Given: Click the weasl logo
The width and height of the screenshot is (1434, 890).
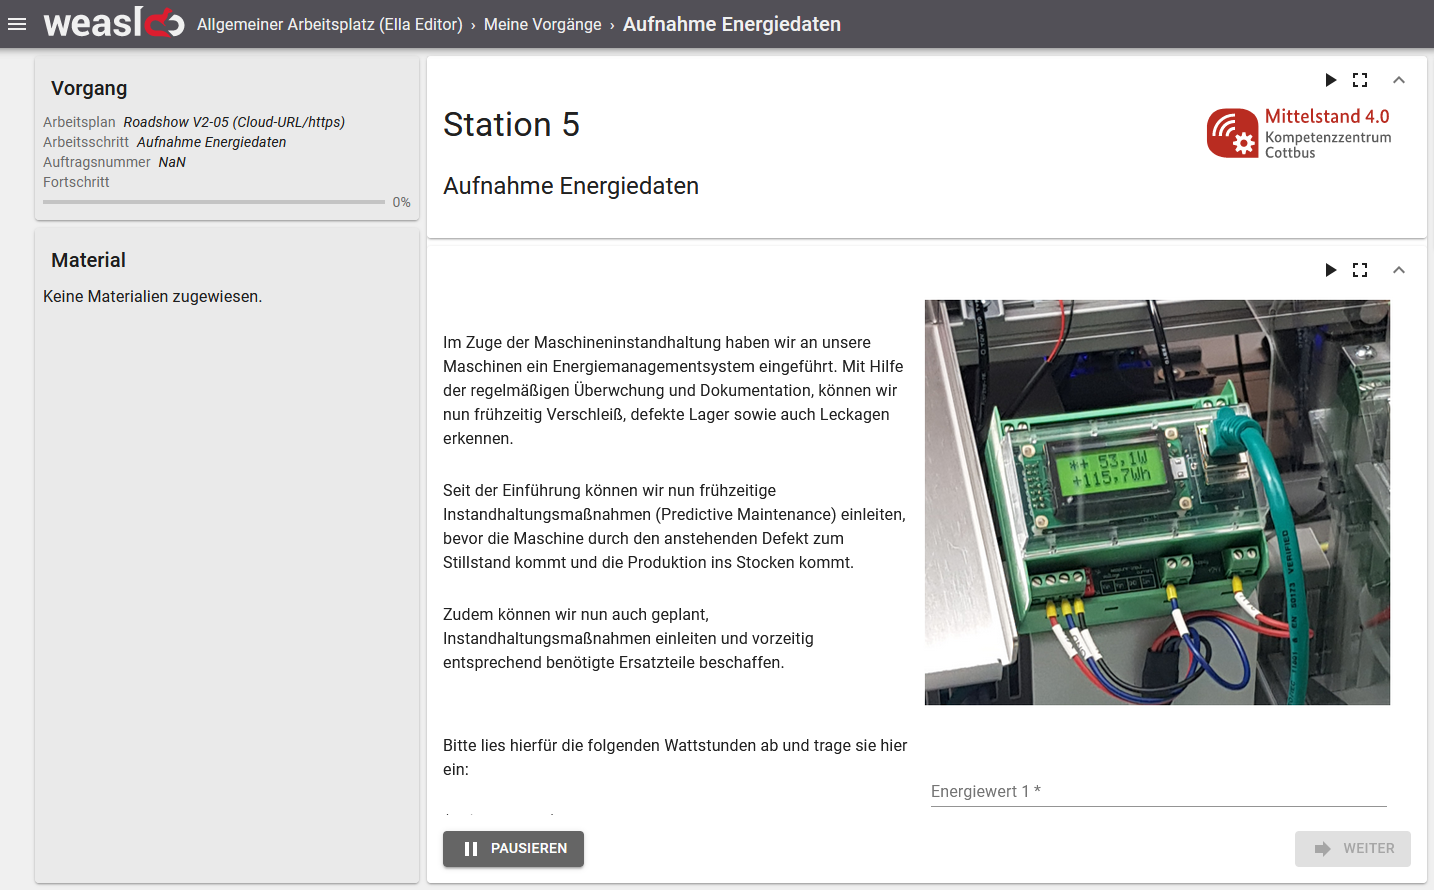Looking at the screenshot, I should coord(113,23).
